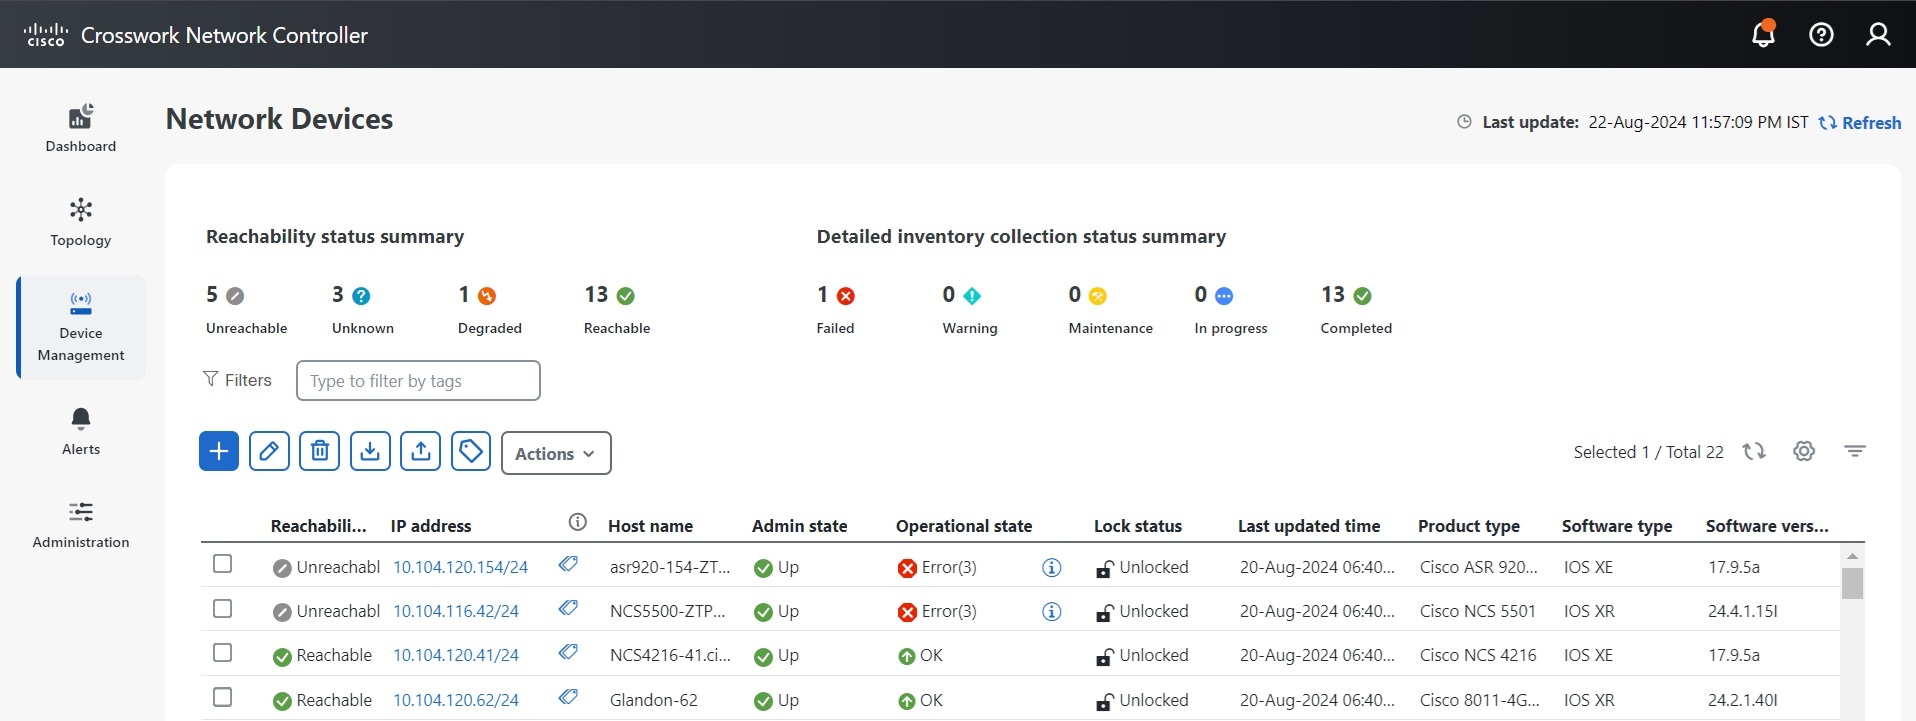This screenshot has width=1916, height=721.
Task: Open the notifications bell
Action: pos(1763,34)
